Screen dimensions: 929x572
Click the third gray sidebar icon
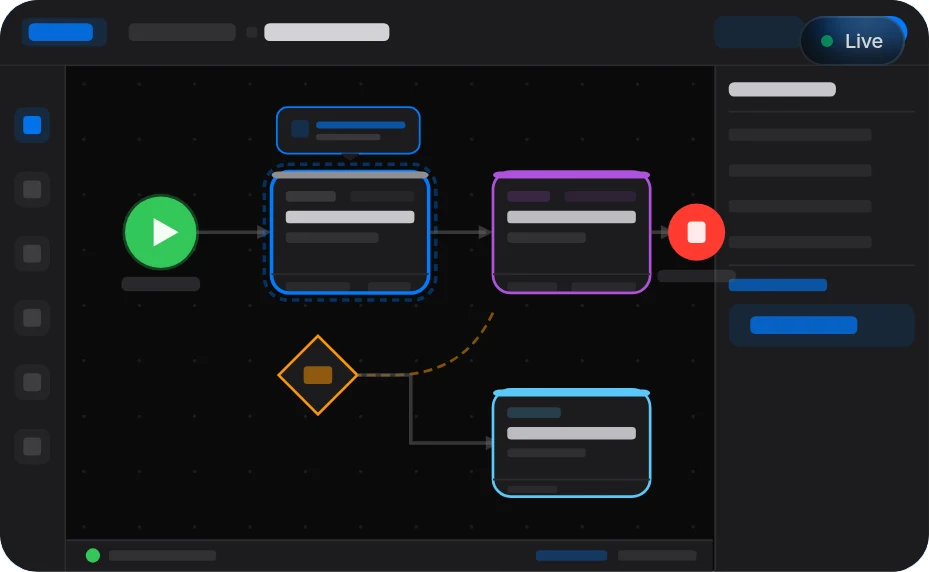tap(32, 254)
